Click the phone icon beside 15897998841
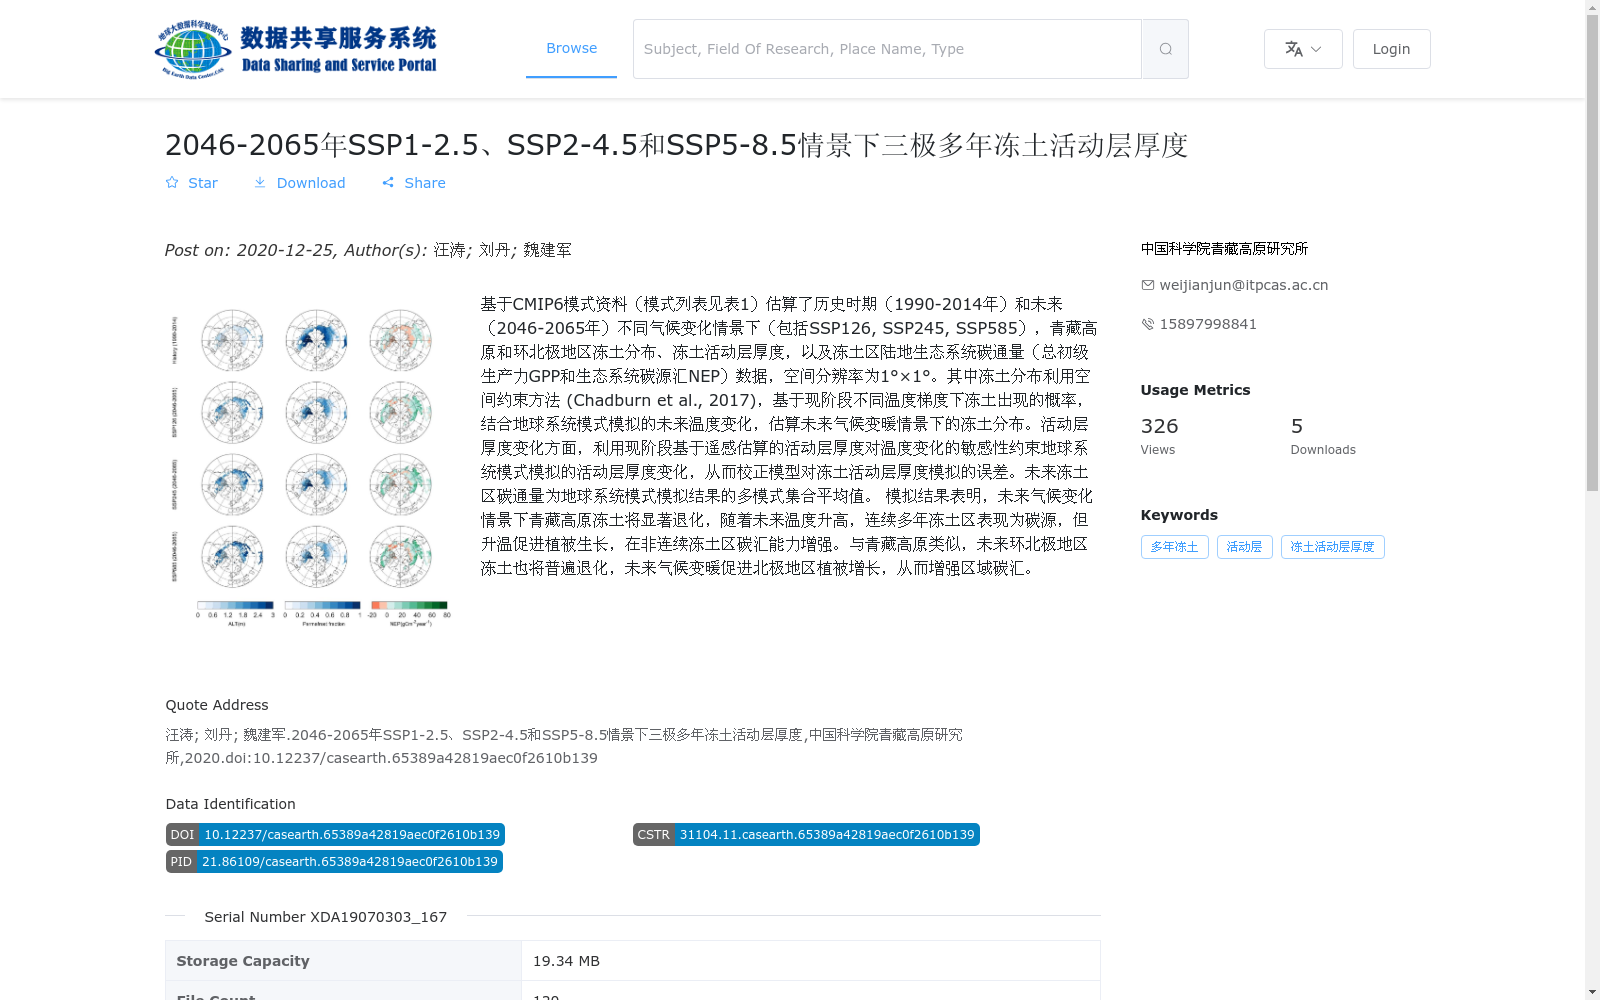The width and height of the screenshot is (1600, 1000). tap(1148, 324)
